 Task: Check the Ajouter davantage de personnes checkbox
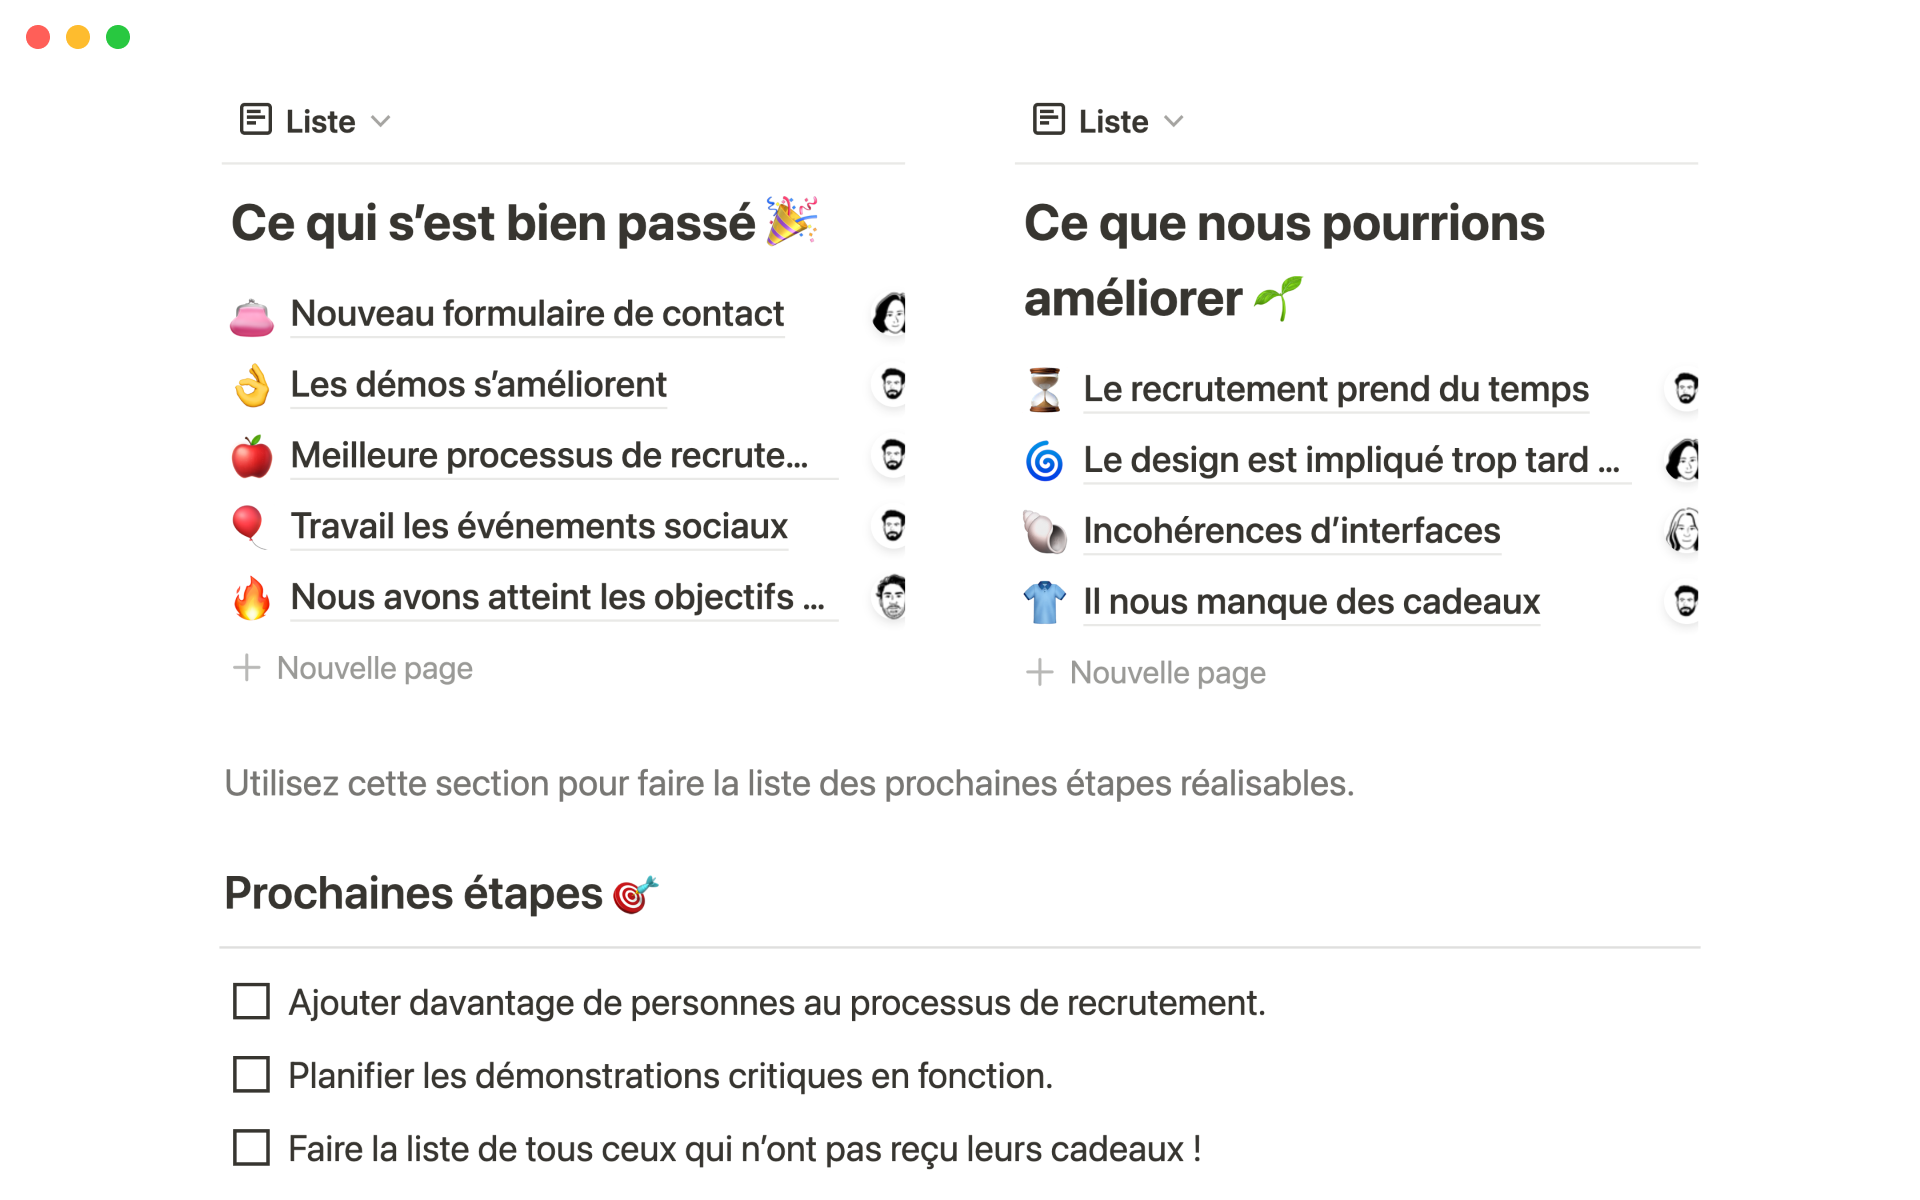tap(251, 1001)
